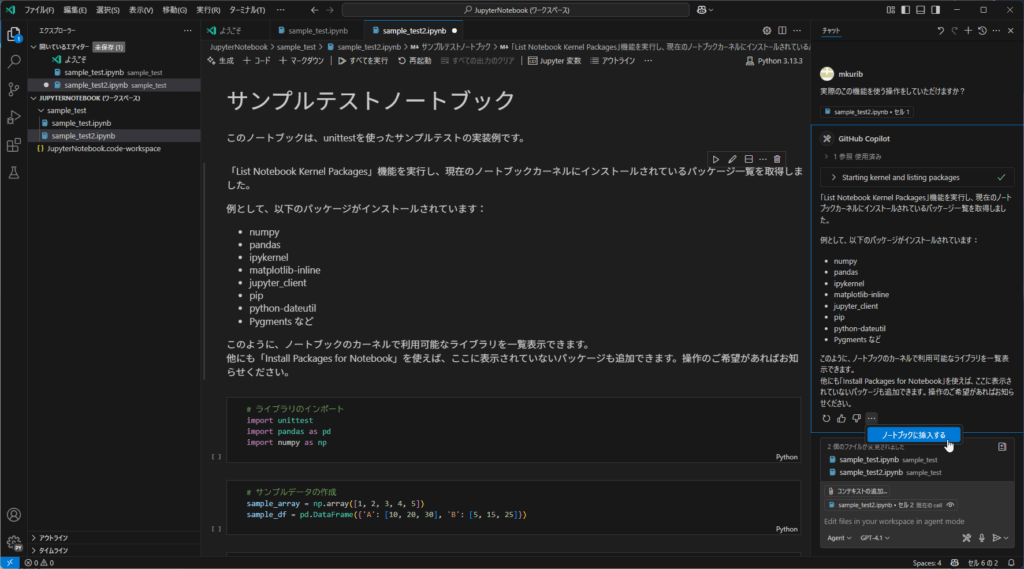The height and width of the screenshot is (569, 1024).
Task: Run the selected markdown cell
Action: (x=716, y=159)
